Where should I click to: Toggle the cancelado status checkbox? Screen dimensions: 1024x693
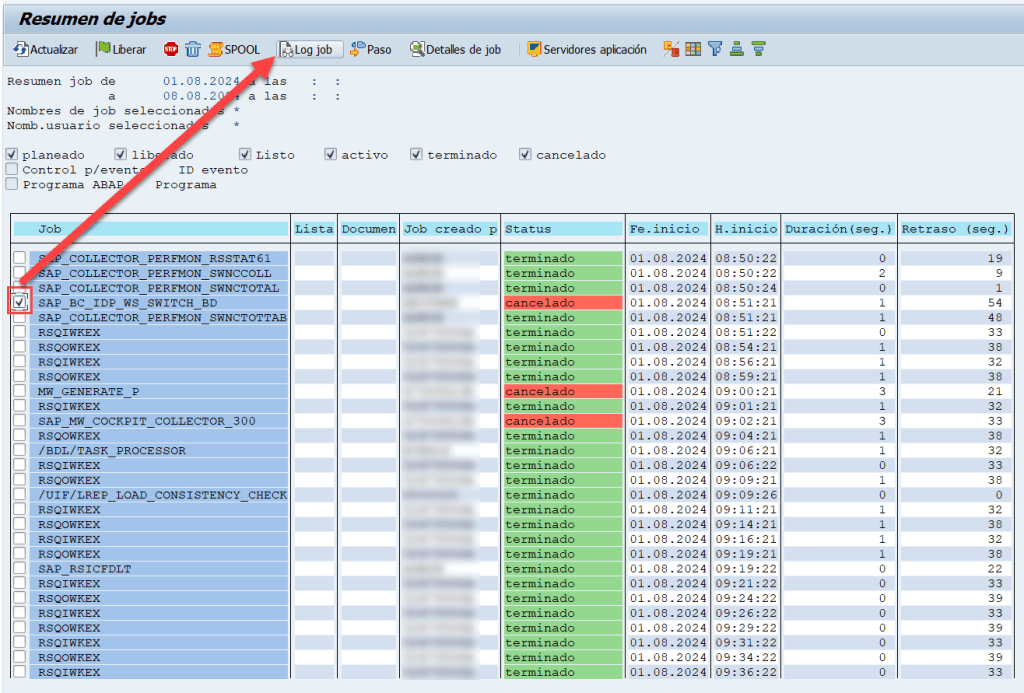click(526, 155)
